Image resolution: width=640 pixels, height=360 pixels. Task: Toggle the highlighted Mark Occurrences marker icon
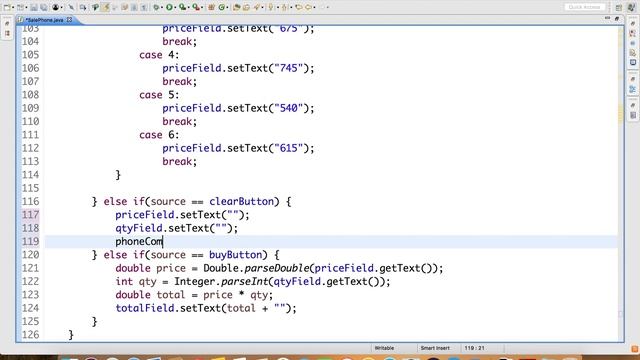click(x=106, y=7)
